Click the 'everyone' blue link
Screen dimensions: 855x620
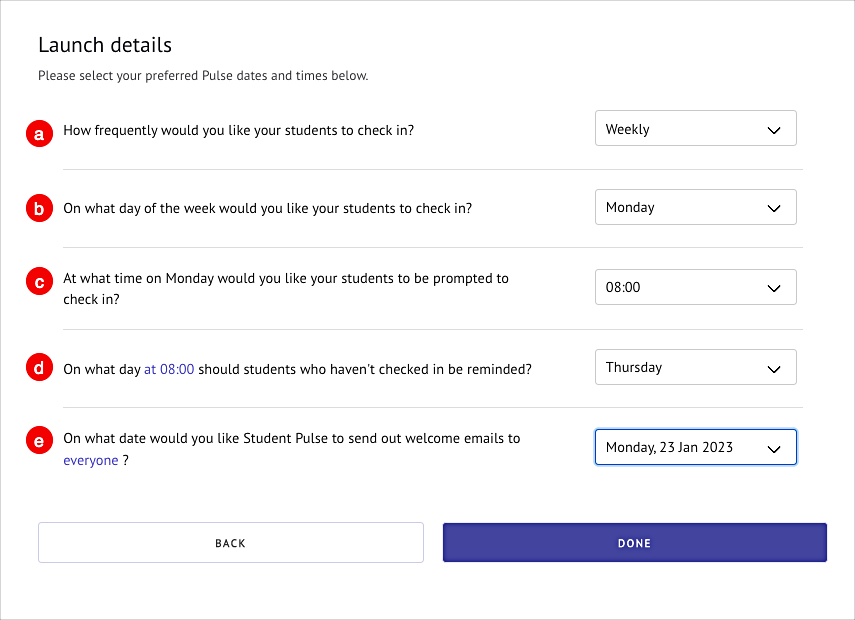click(x=91, y=460)
